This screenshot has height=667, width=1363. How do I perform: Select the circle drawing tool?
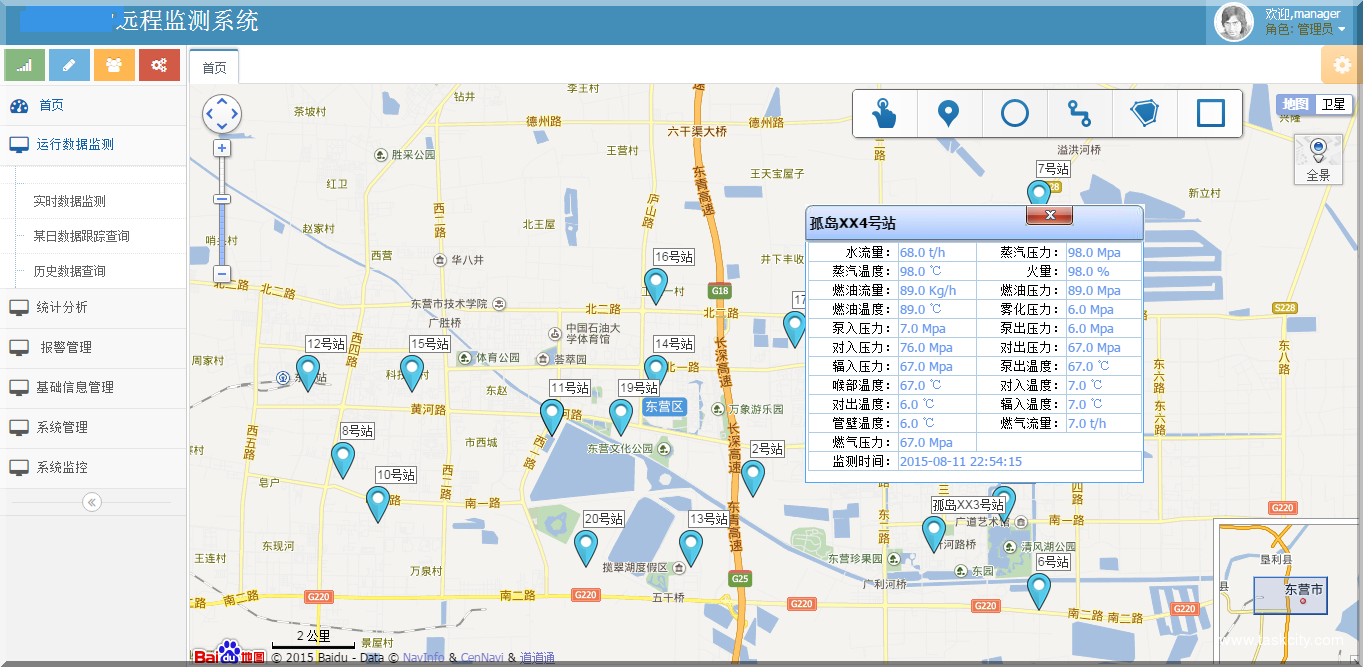[1015, 113]
